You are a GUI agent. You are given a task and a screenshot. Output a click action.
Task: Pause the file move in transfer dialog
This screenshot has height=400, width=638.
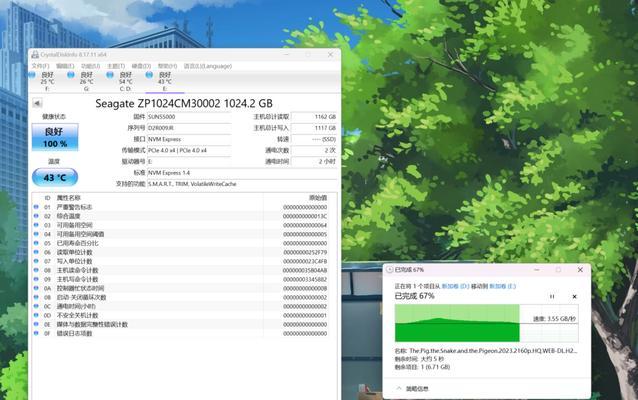coord(552,296)
